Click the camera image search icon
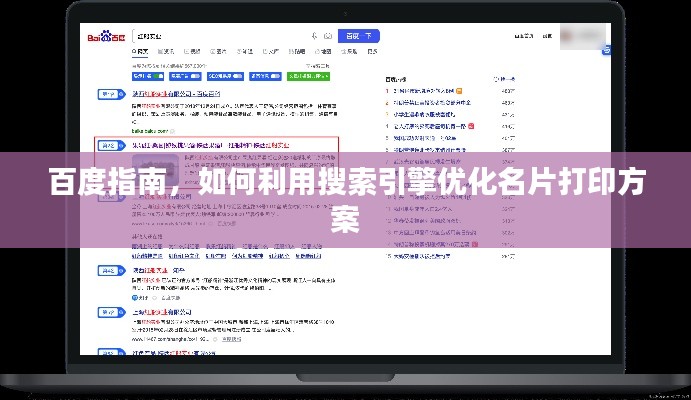The width and height of the screenshot is (691, 400). tap(328, 36)
